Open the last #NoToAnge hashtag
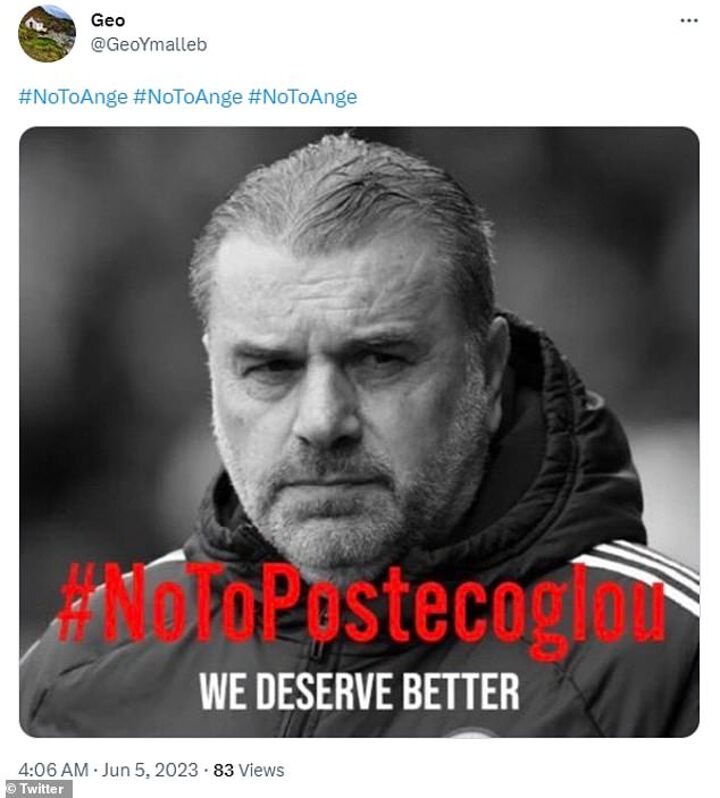Screen dimensions: 720x798 (x=302, y=97)
